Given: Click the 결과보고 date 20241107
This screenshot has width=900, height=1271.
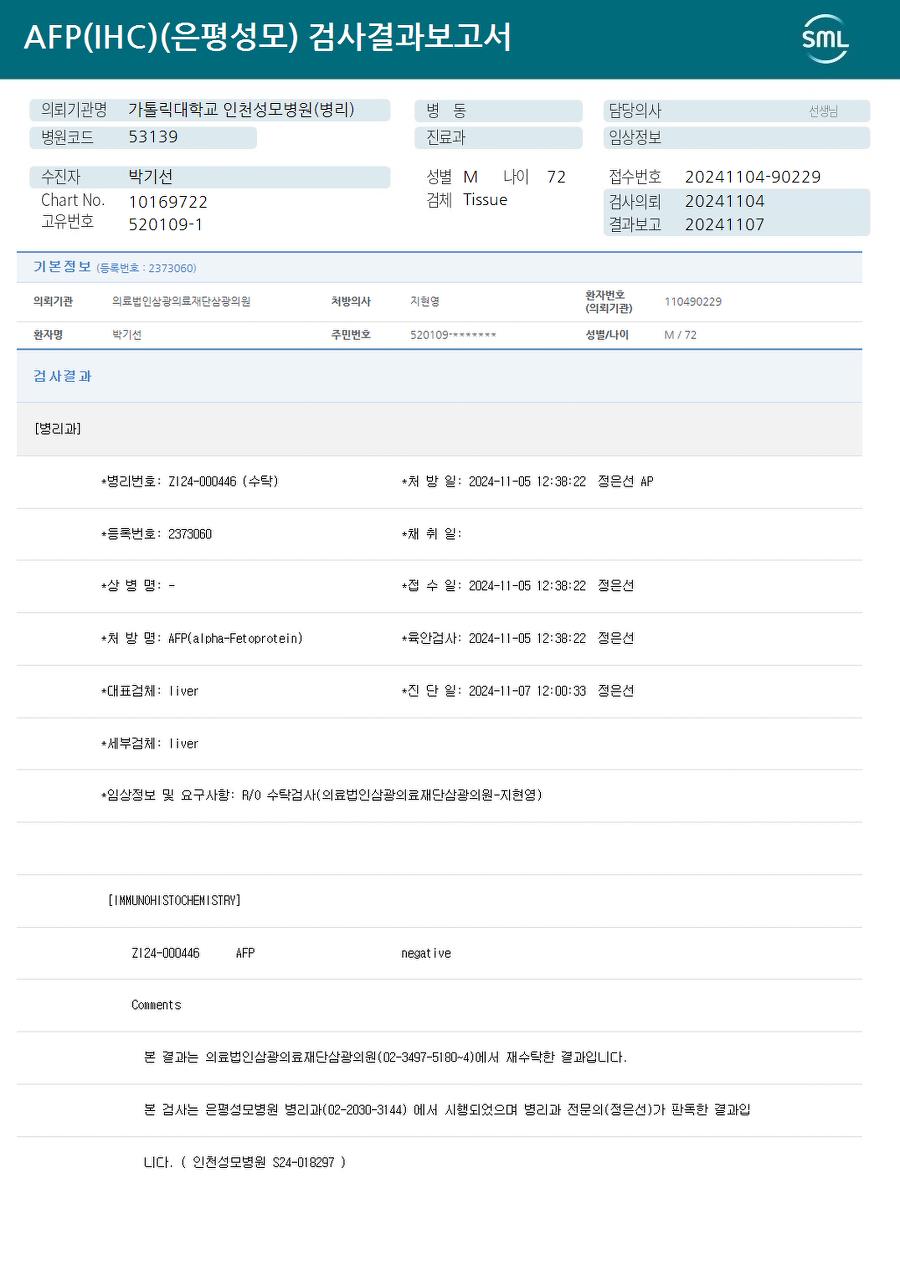Looking at the screenshot, I should (725, 224).
